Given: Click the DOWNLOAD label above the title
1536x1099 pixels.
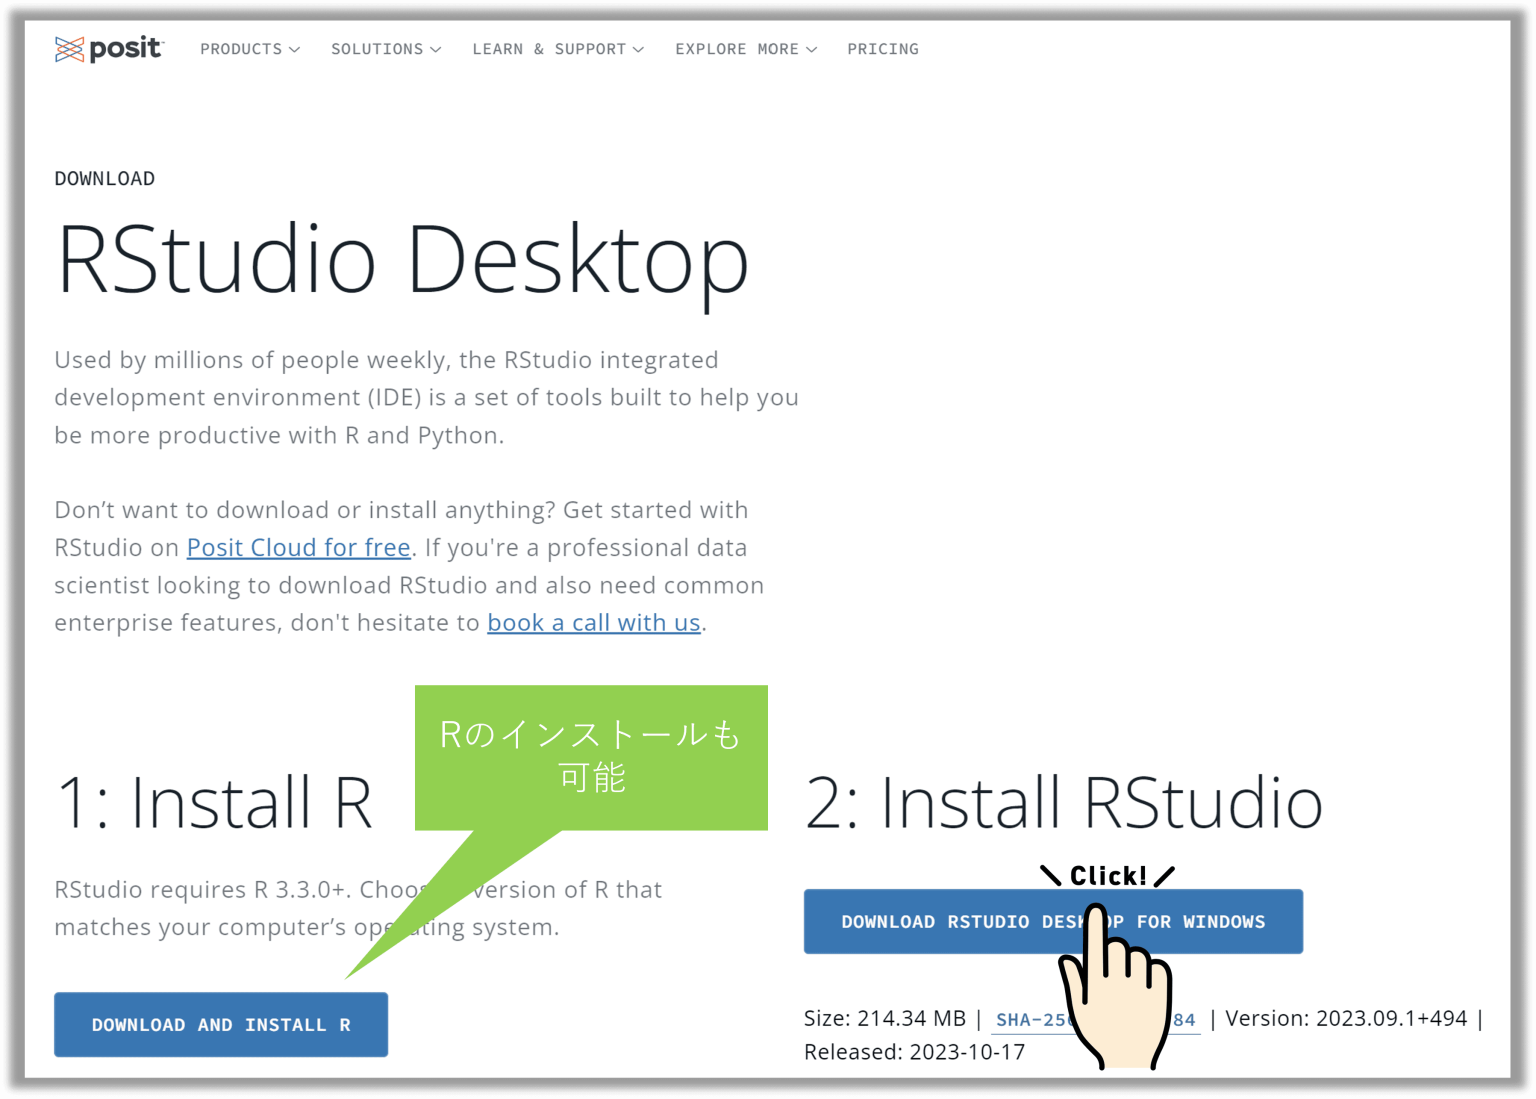Looking at the screenshot, I should (104, 178).
